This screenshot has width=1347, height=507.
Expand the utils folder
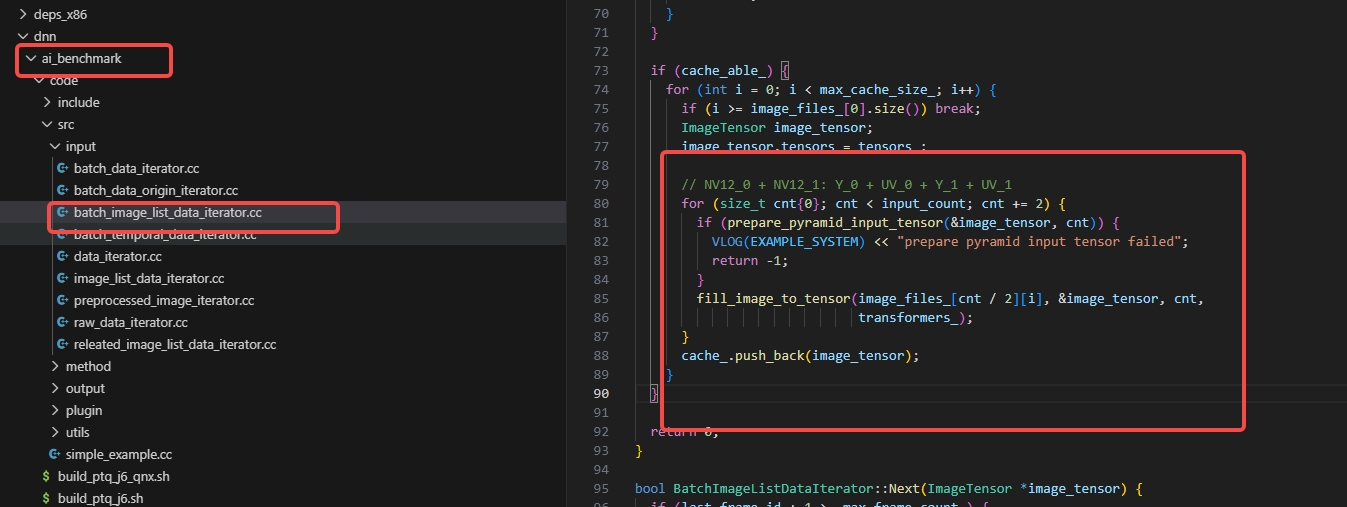(55, 433)
